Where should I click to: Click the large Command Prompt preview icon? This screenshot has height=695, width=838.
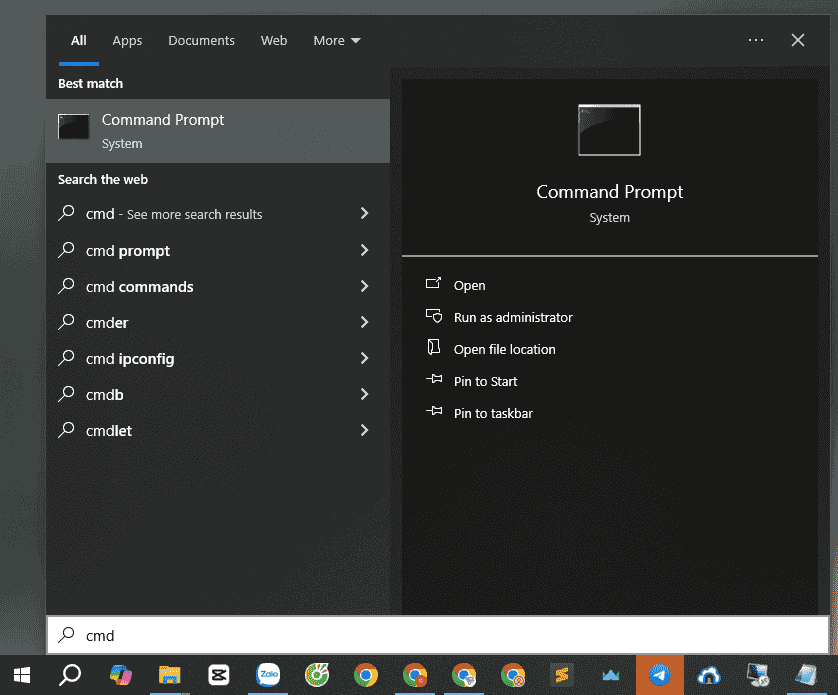tap(609, 130)
